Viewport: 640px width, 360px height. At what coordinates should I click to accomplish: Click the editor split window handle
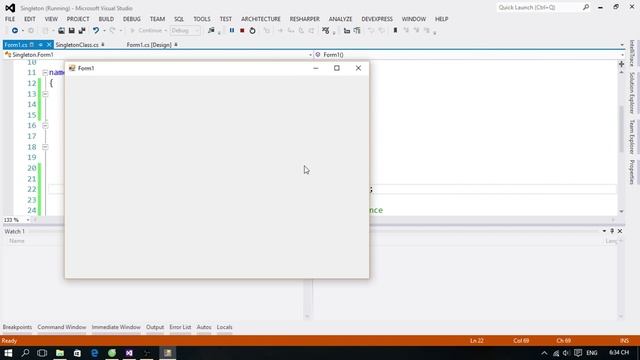[x=621, y=64]
